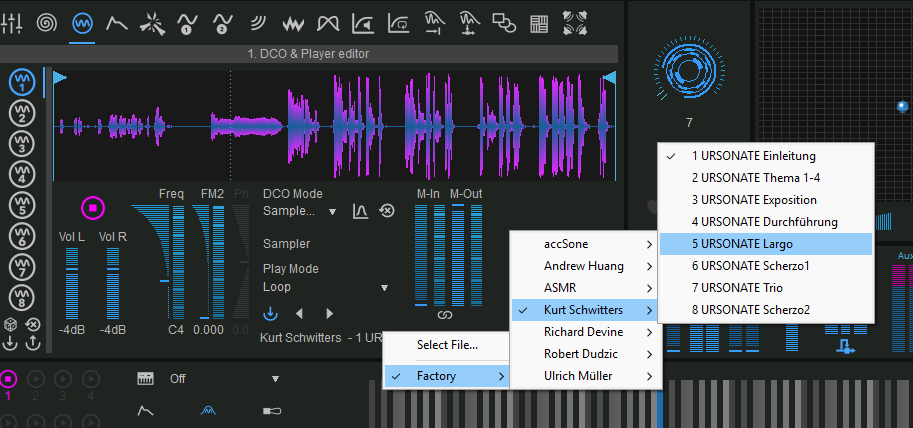The height and width of the screenshot is (428, 913).
Task: Click the dice randomize icon
Action: click(x=11, y=325)
